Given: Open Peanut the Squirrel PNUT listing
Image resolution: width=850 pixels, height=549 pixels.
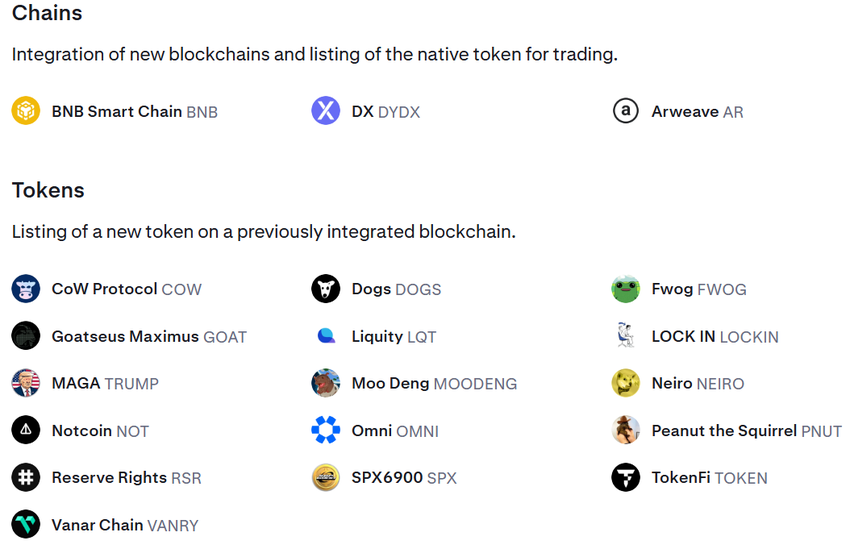Looking at the screenshot, I should [x=746, y=431].
